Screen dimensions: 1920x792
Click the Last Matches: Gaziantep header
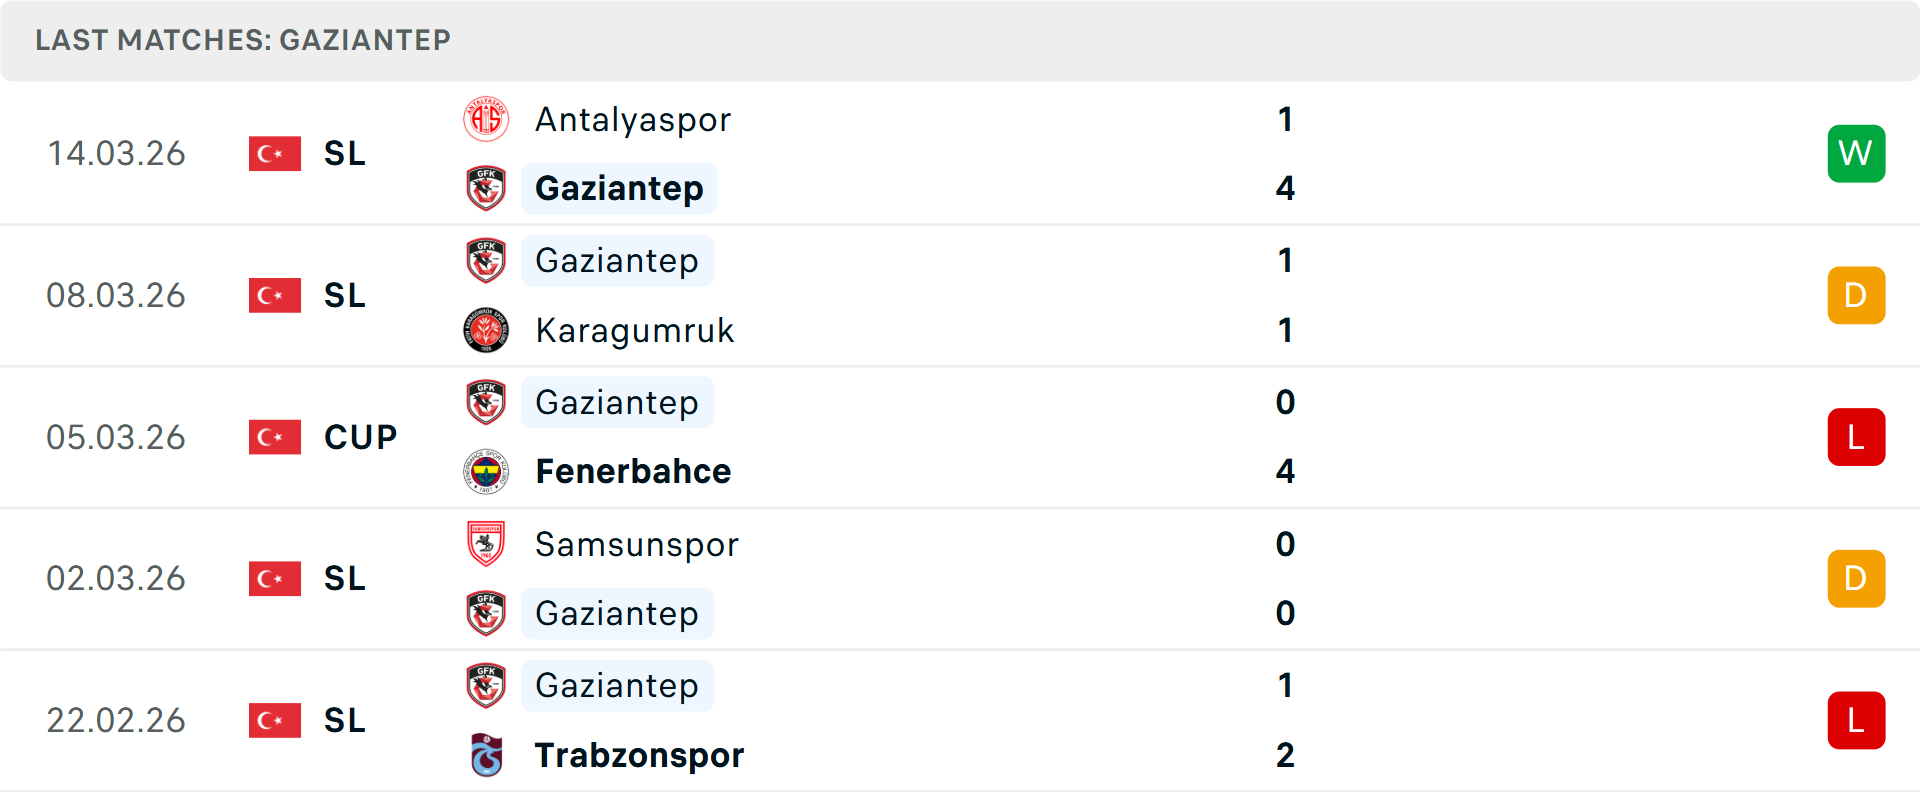click(243, 40)
